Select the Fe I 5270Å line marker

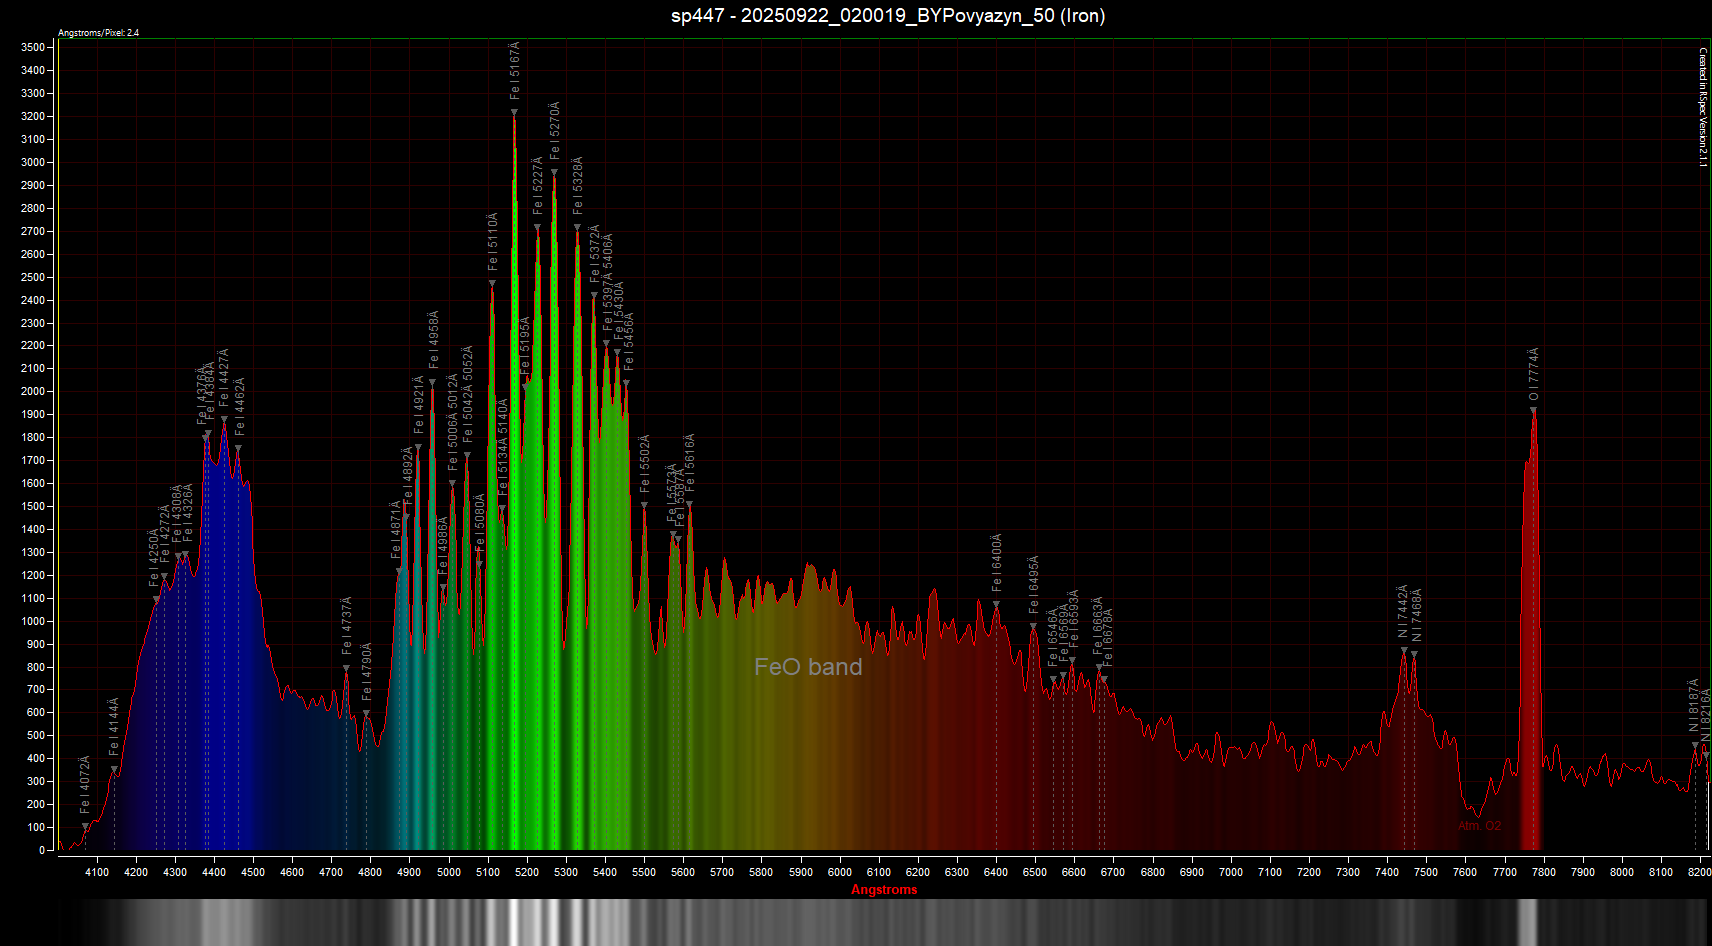click(x=555, y=172)
